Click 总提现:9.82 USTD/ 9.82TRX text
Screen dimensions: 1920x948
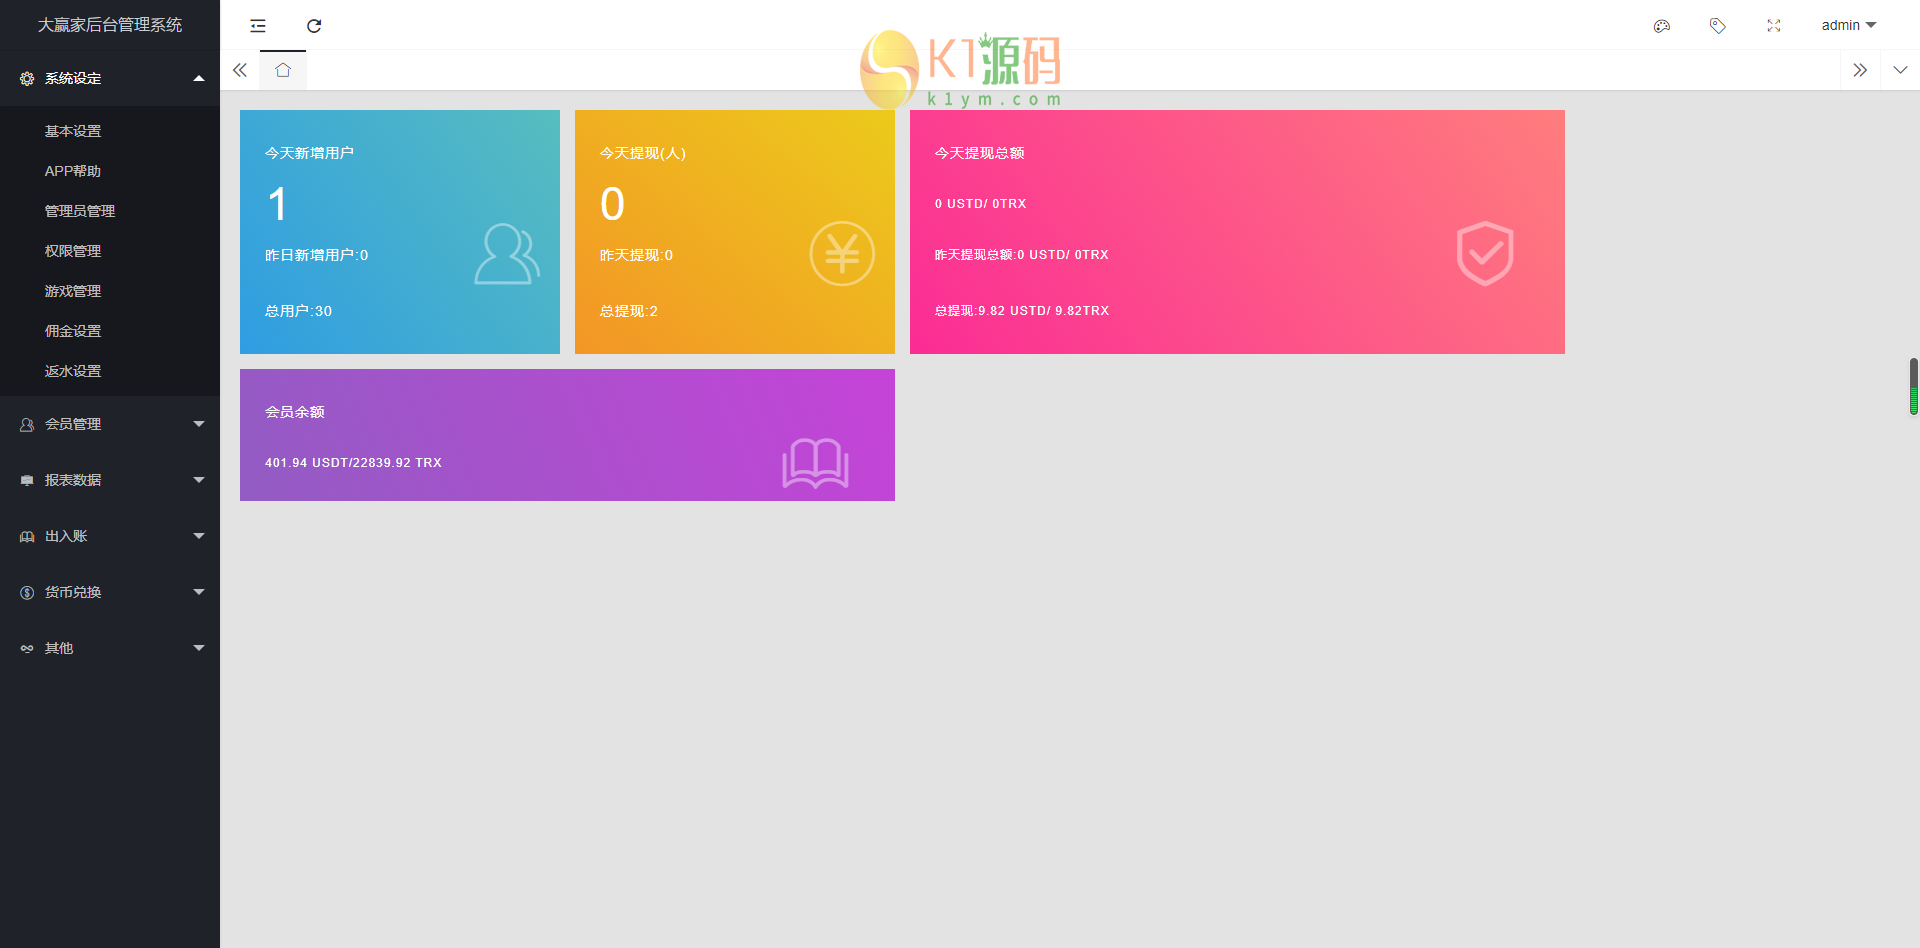click(1022, 311)
